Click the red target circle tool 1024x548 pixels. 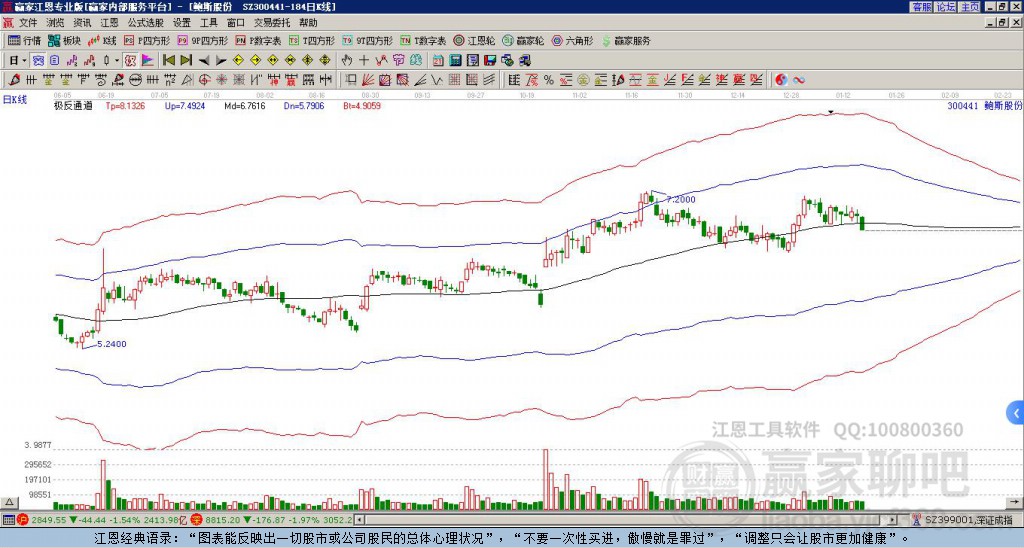(x=204, y=80)
